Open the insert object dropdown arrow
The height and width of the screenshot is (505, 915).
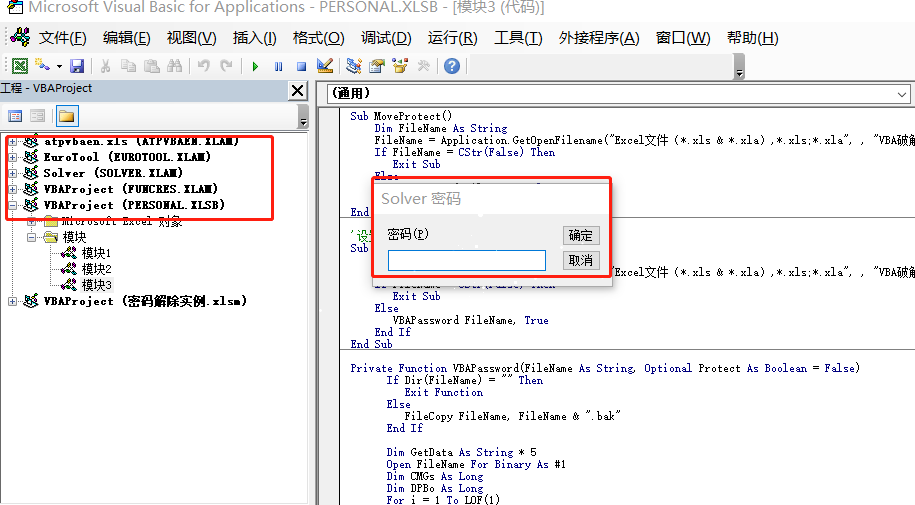(60, 67)
